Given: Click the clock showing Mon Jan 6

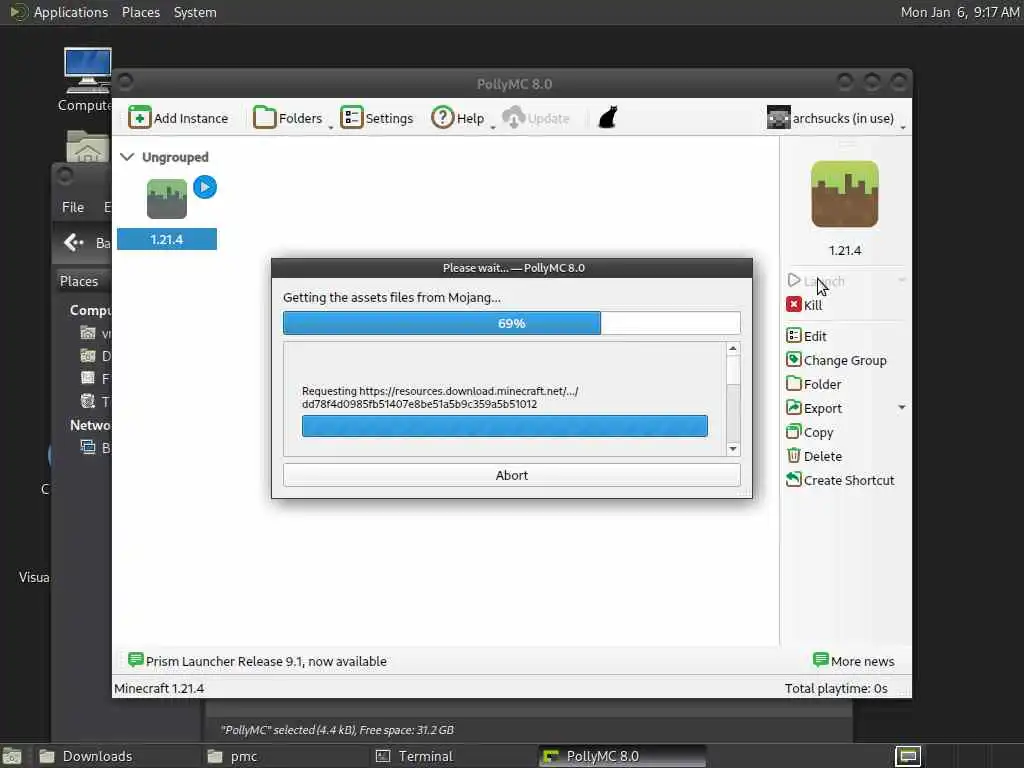Looking at the screenshot, I should tap(959, 12).
